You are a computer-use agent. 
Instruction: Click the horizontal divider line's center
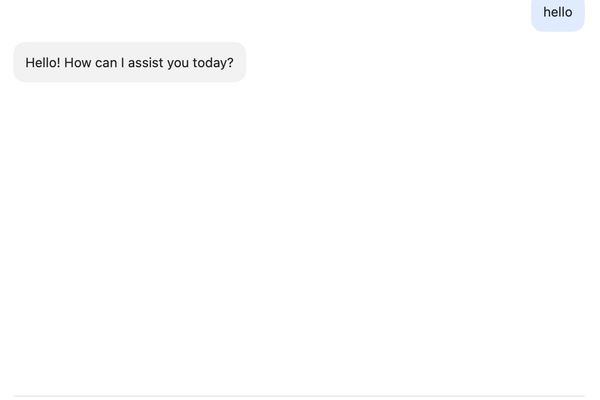(299, 396)
